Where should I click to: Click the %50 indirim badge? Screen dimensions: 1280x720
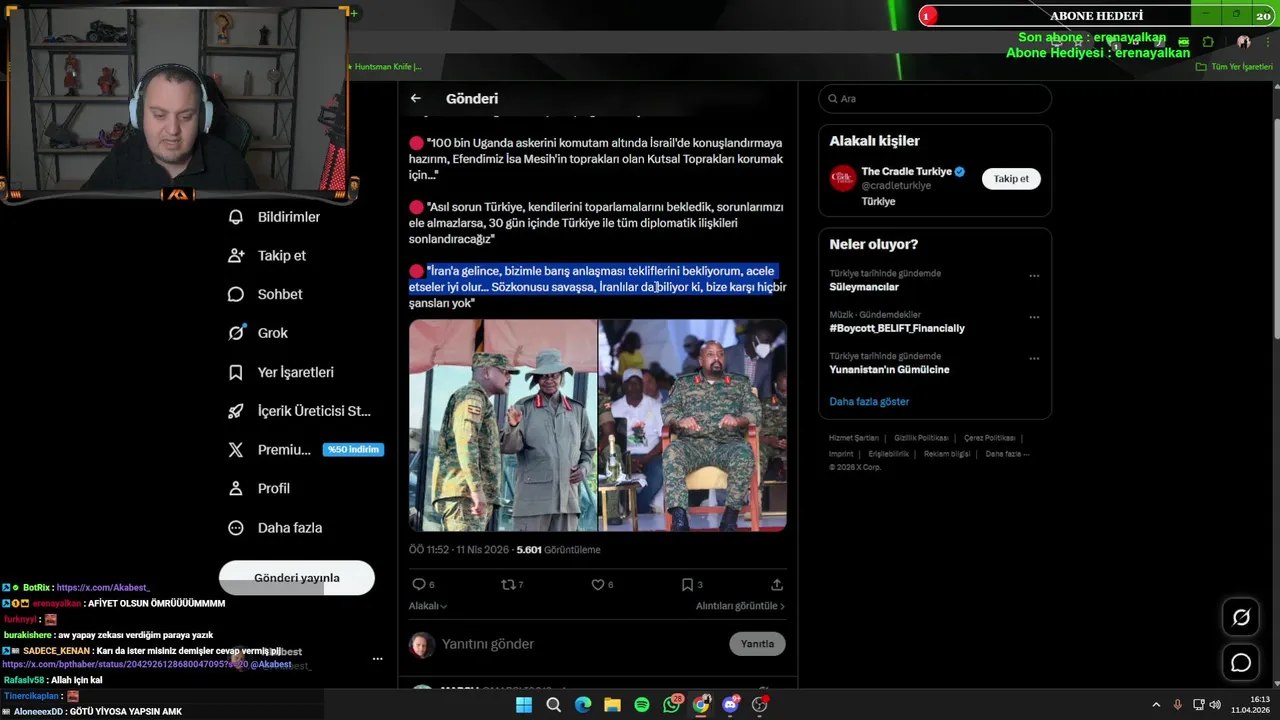354,450
